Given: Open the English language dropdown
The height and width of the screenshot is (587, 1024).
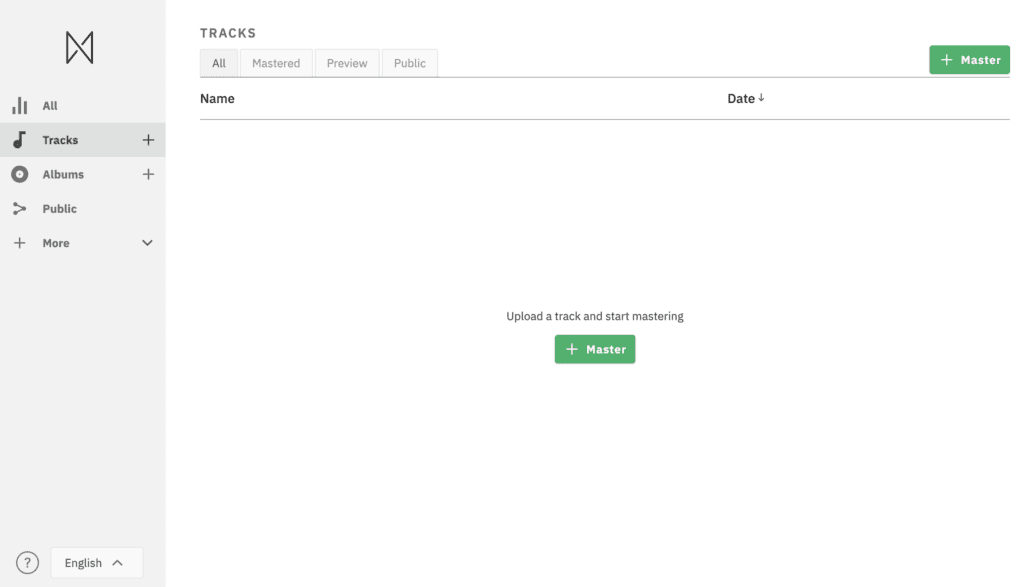Looking at the screenshot, I should (x=96, y=563).
